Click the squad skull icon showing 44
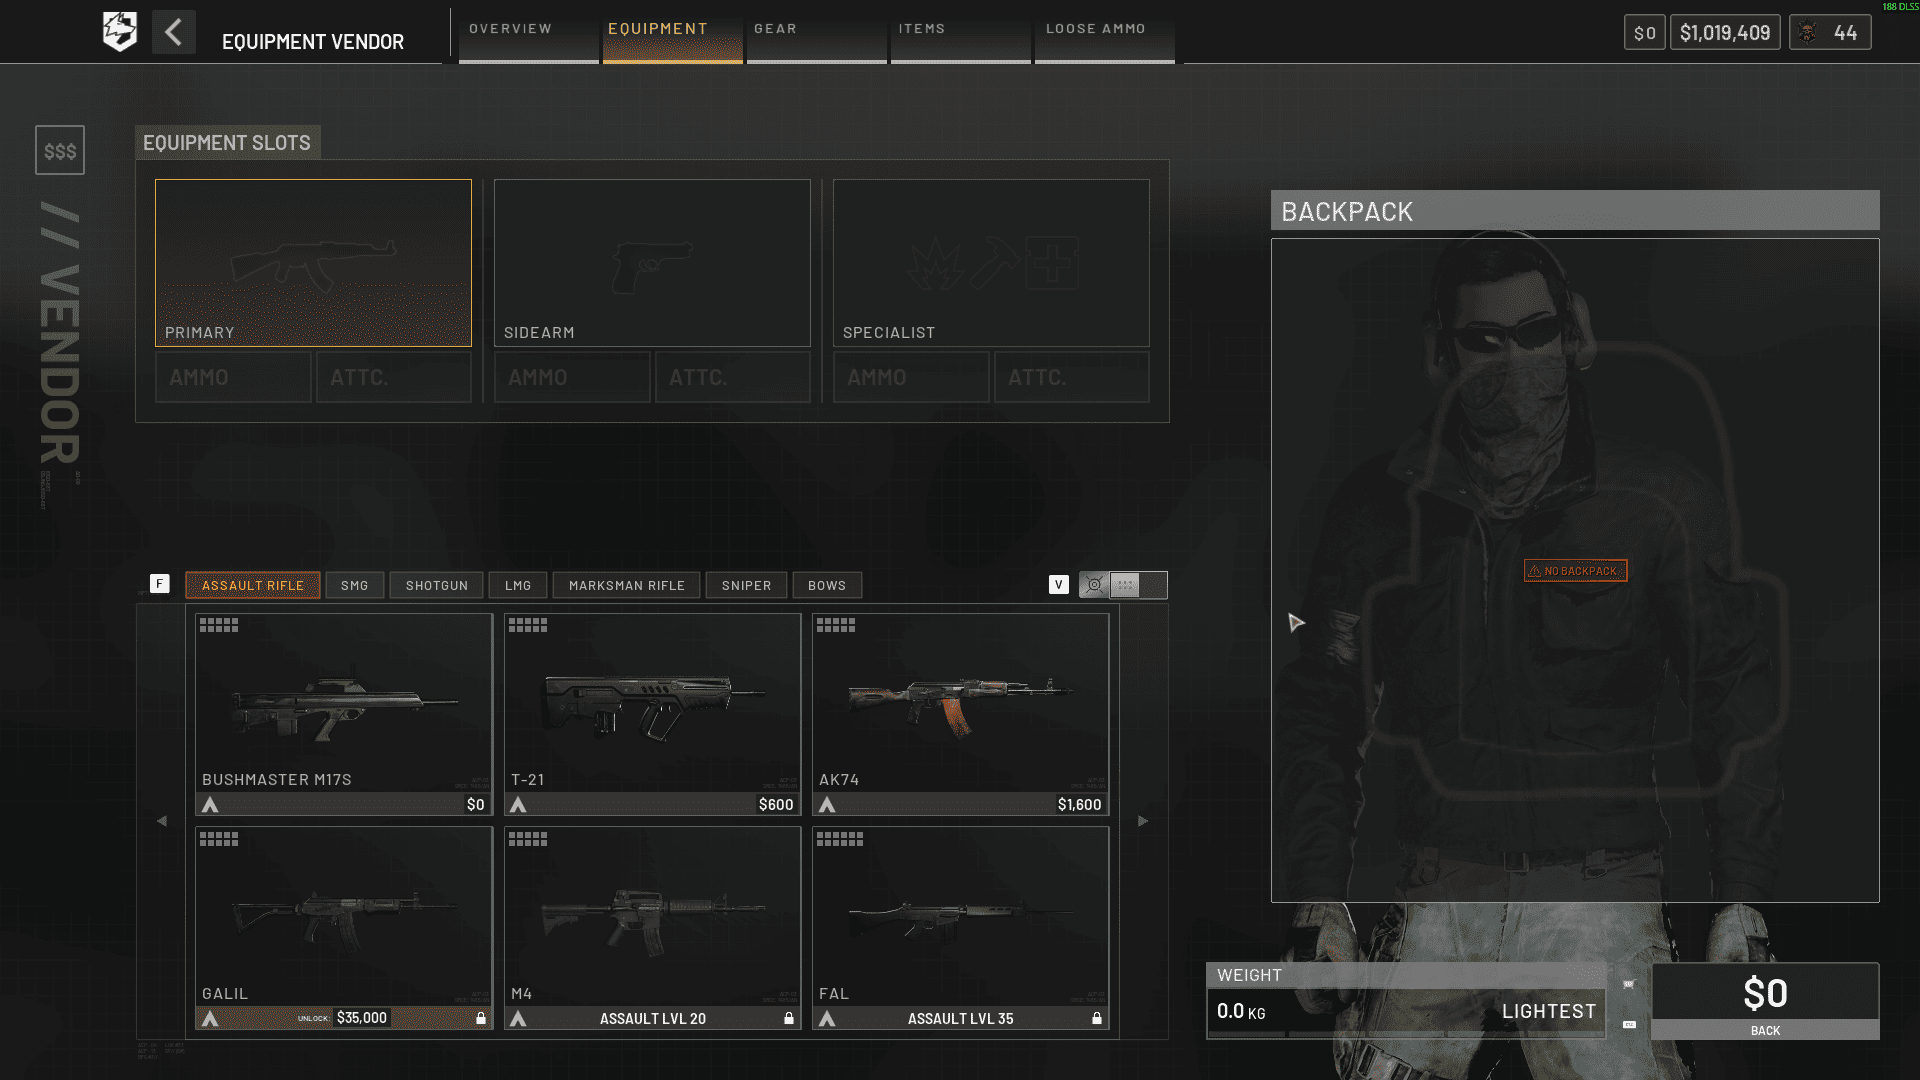The width and height of the screenshot is (1920, 1080). pyautogui.click(x=1808, y=32)
